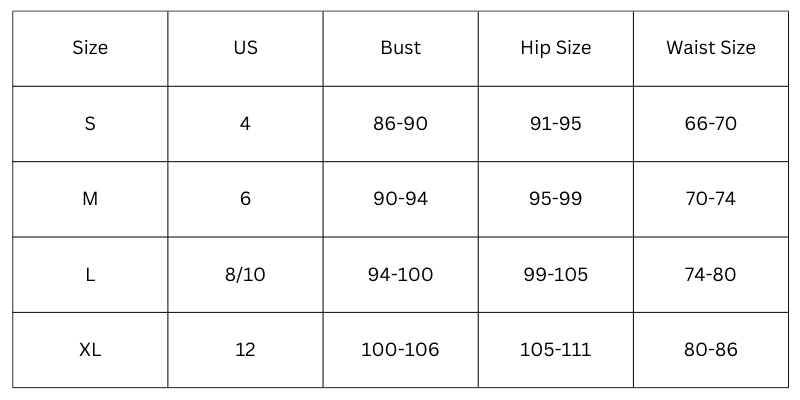Click the Bust column header
This screenshot has width=800, height=400.
[400, 48]
